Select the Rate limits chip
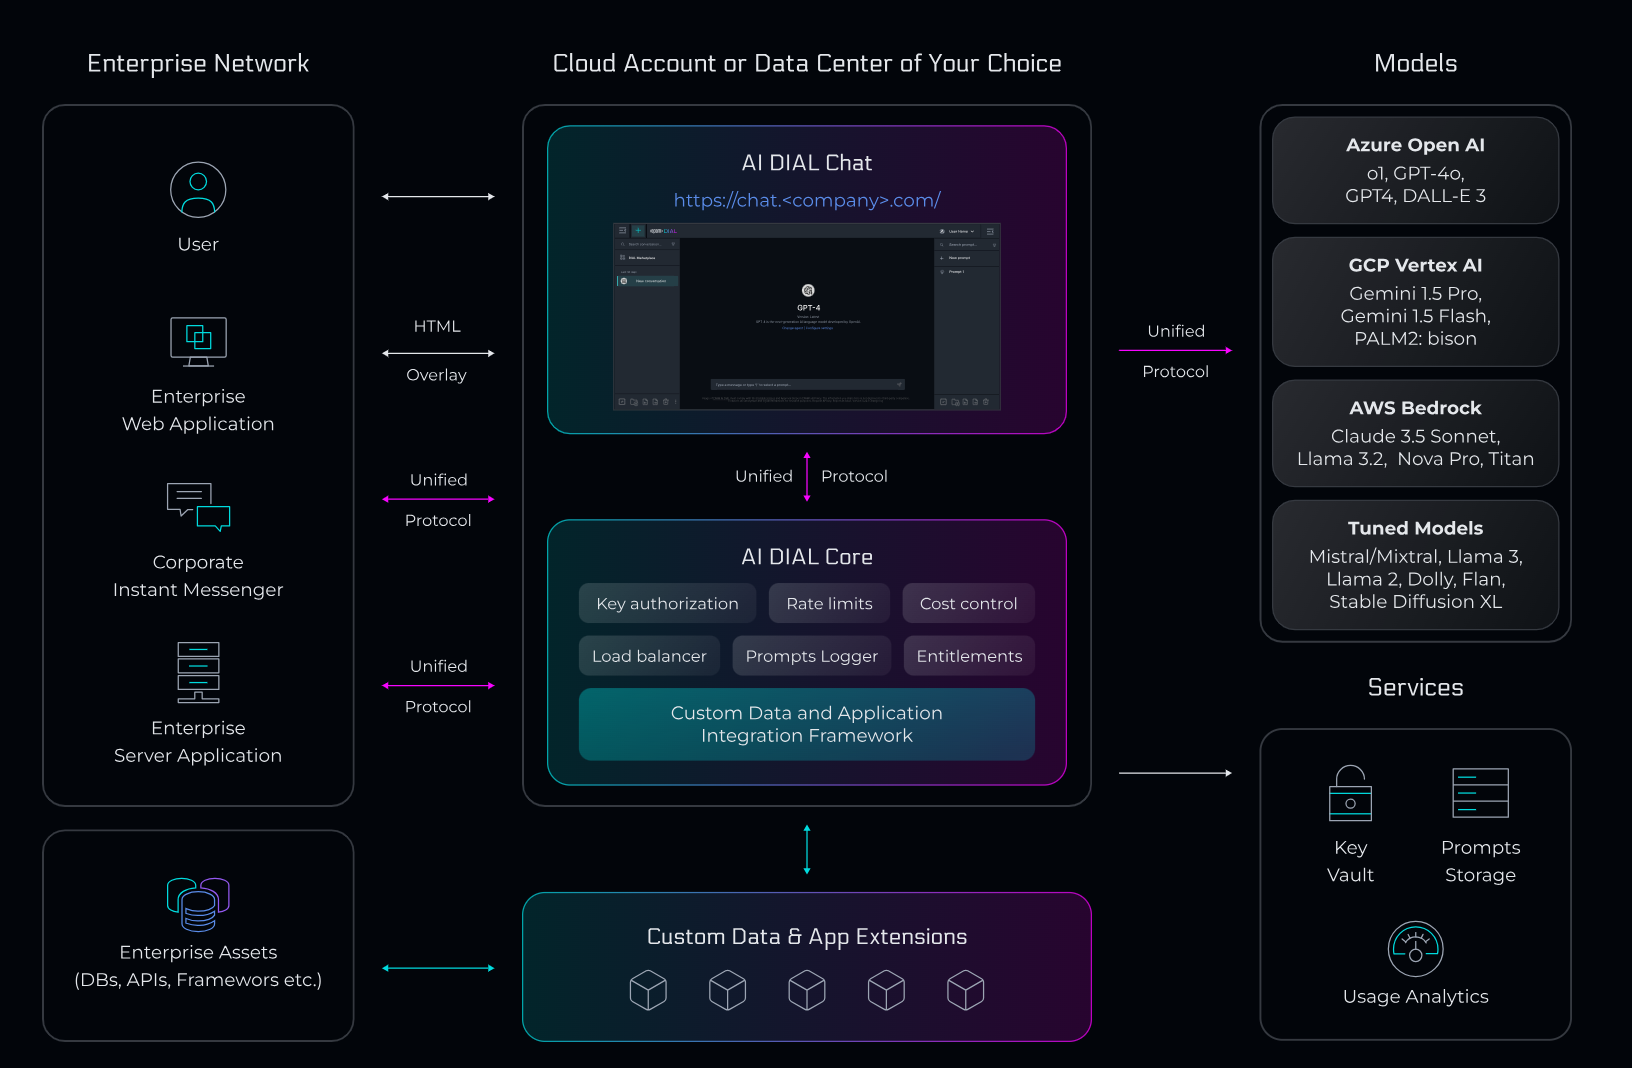This screenshot has height=1068, width=1632. click(x=829, y=603)
